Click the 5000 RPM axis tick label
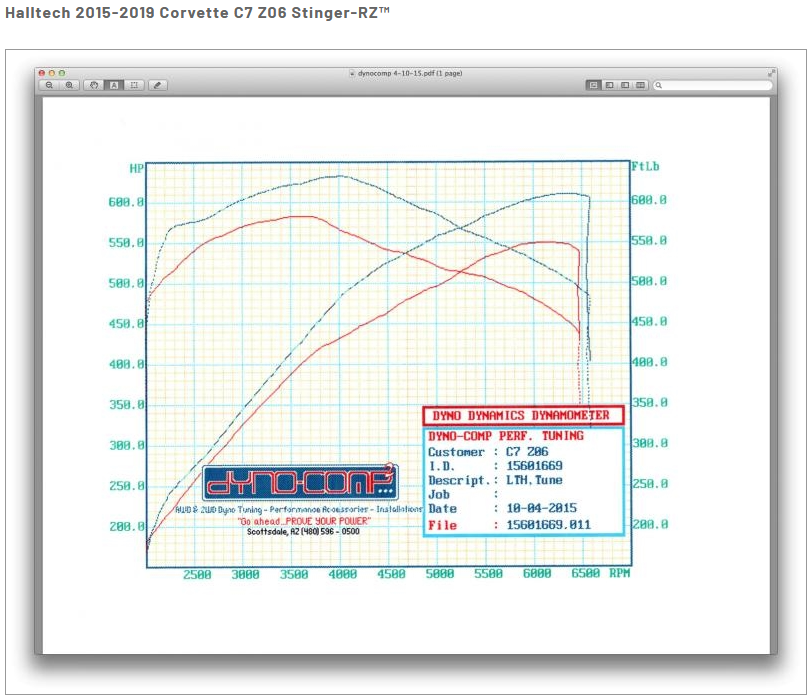Image resolution: width=809 pixels, height=695 pixels. click(440, 574)
